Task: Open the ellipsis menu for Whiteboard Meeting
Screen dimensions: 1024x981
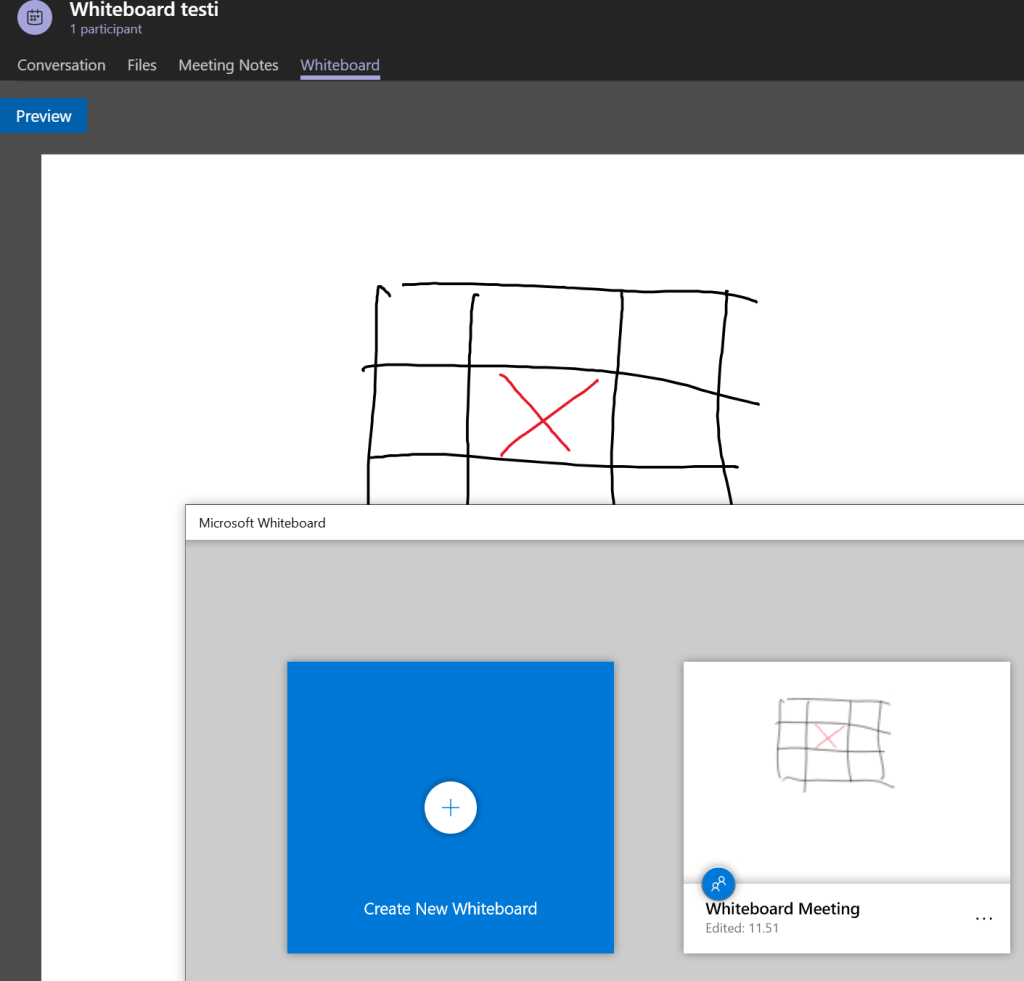Action: coord(984,919)
